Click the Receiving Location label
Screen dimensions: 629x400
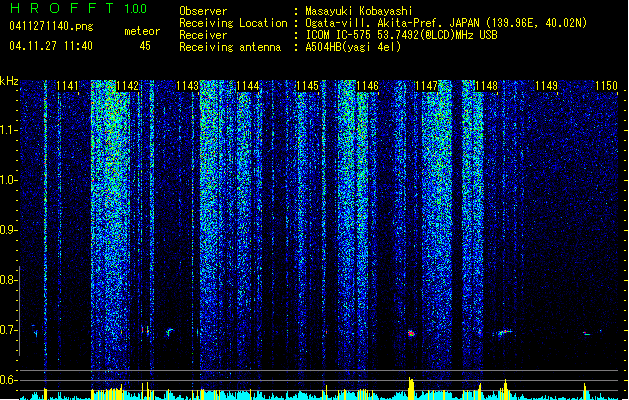click(233, 23)
